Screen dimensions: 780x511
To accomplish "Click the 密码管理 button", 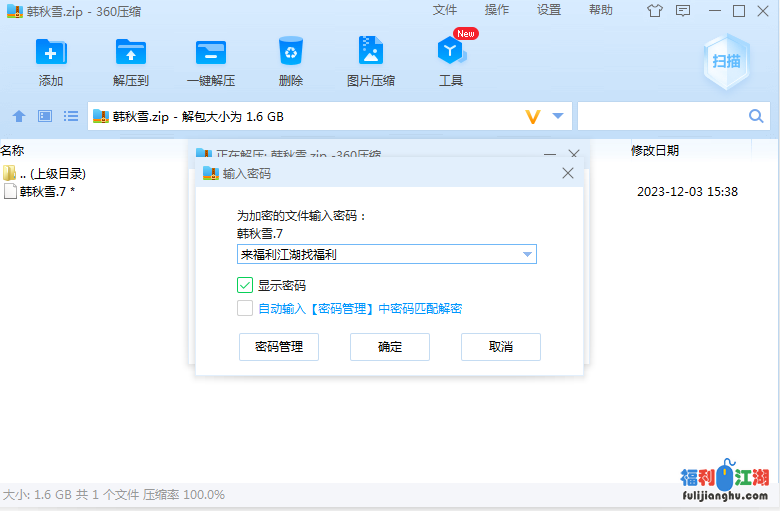I will (x=279, y=347).
